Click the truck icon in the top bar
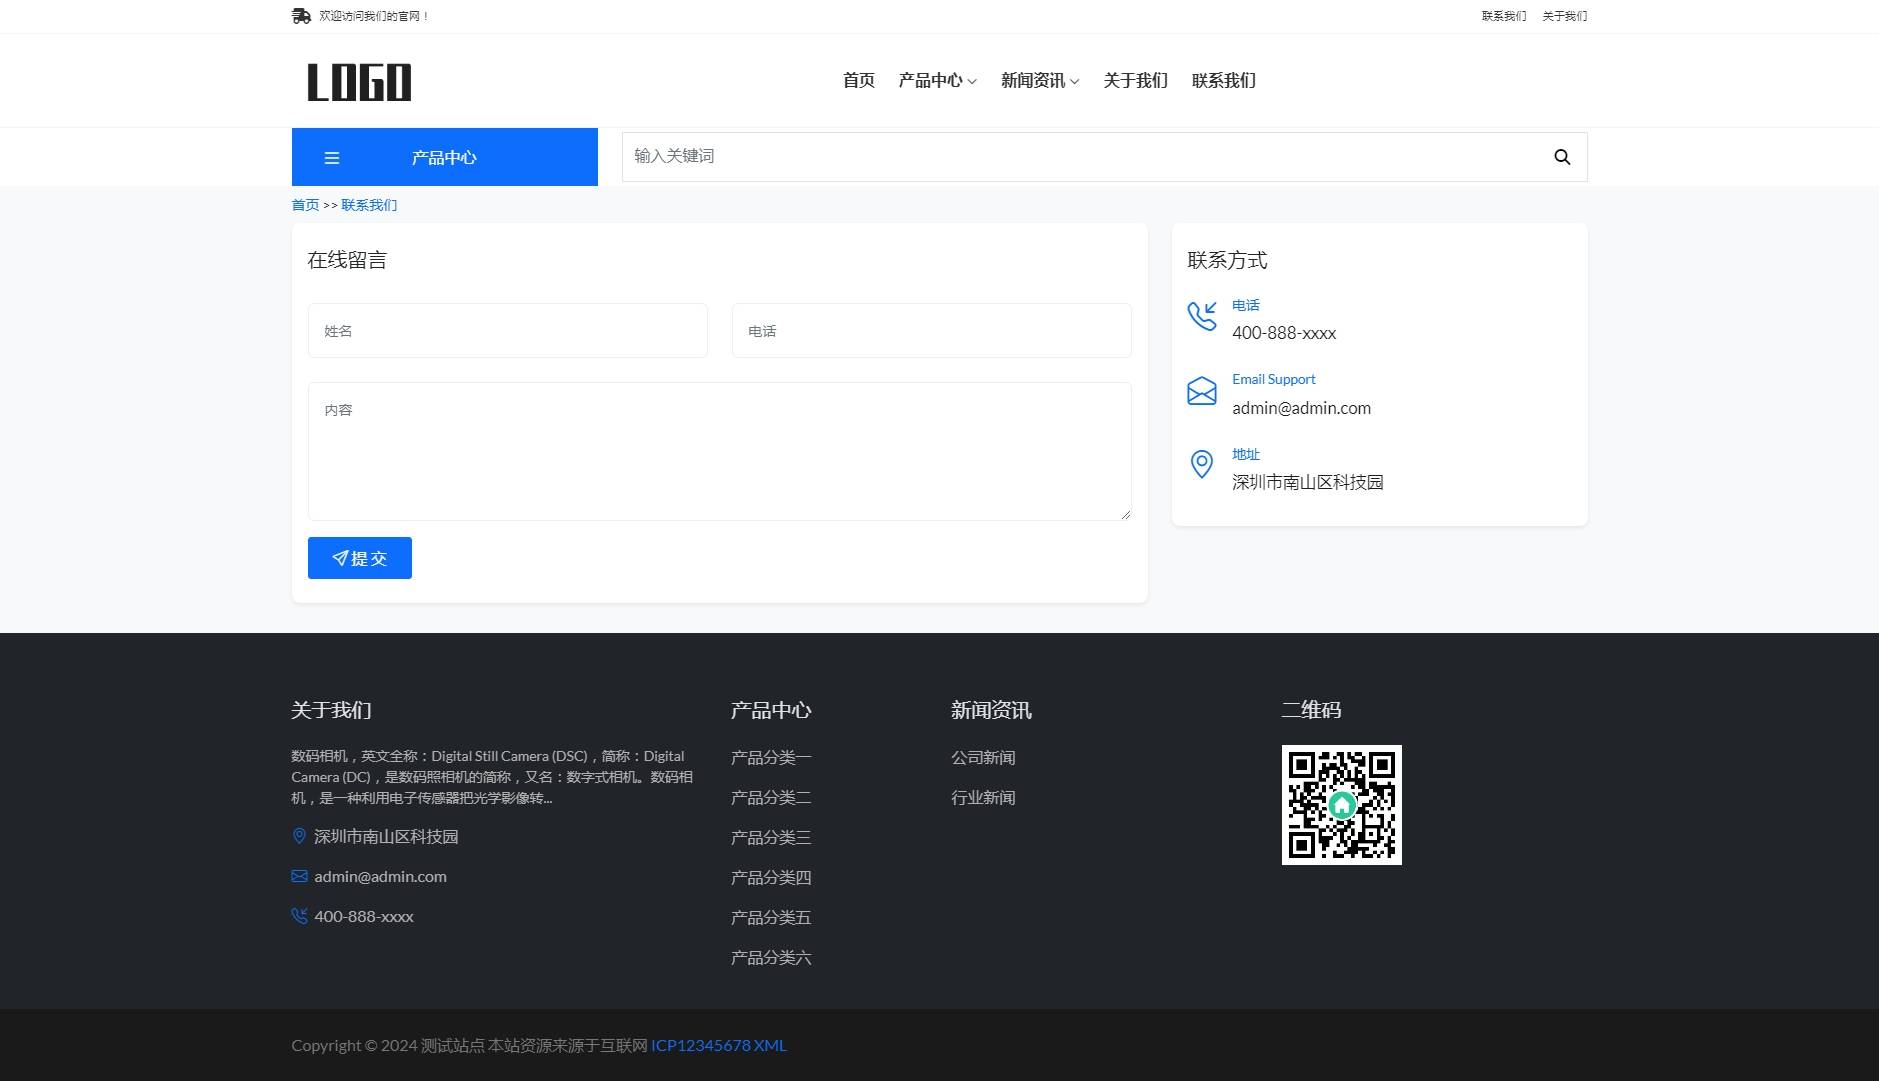1879x1081 pixels. tap(301, 16)
